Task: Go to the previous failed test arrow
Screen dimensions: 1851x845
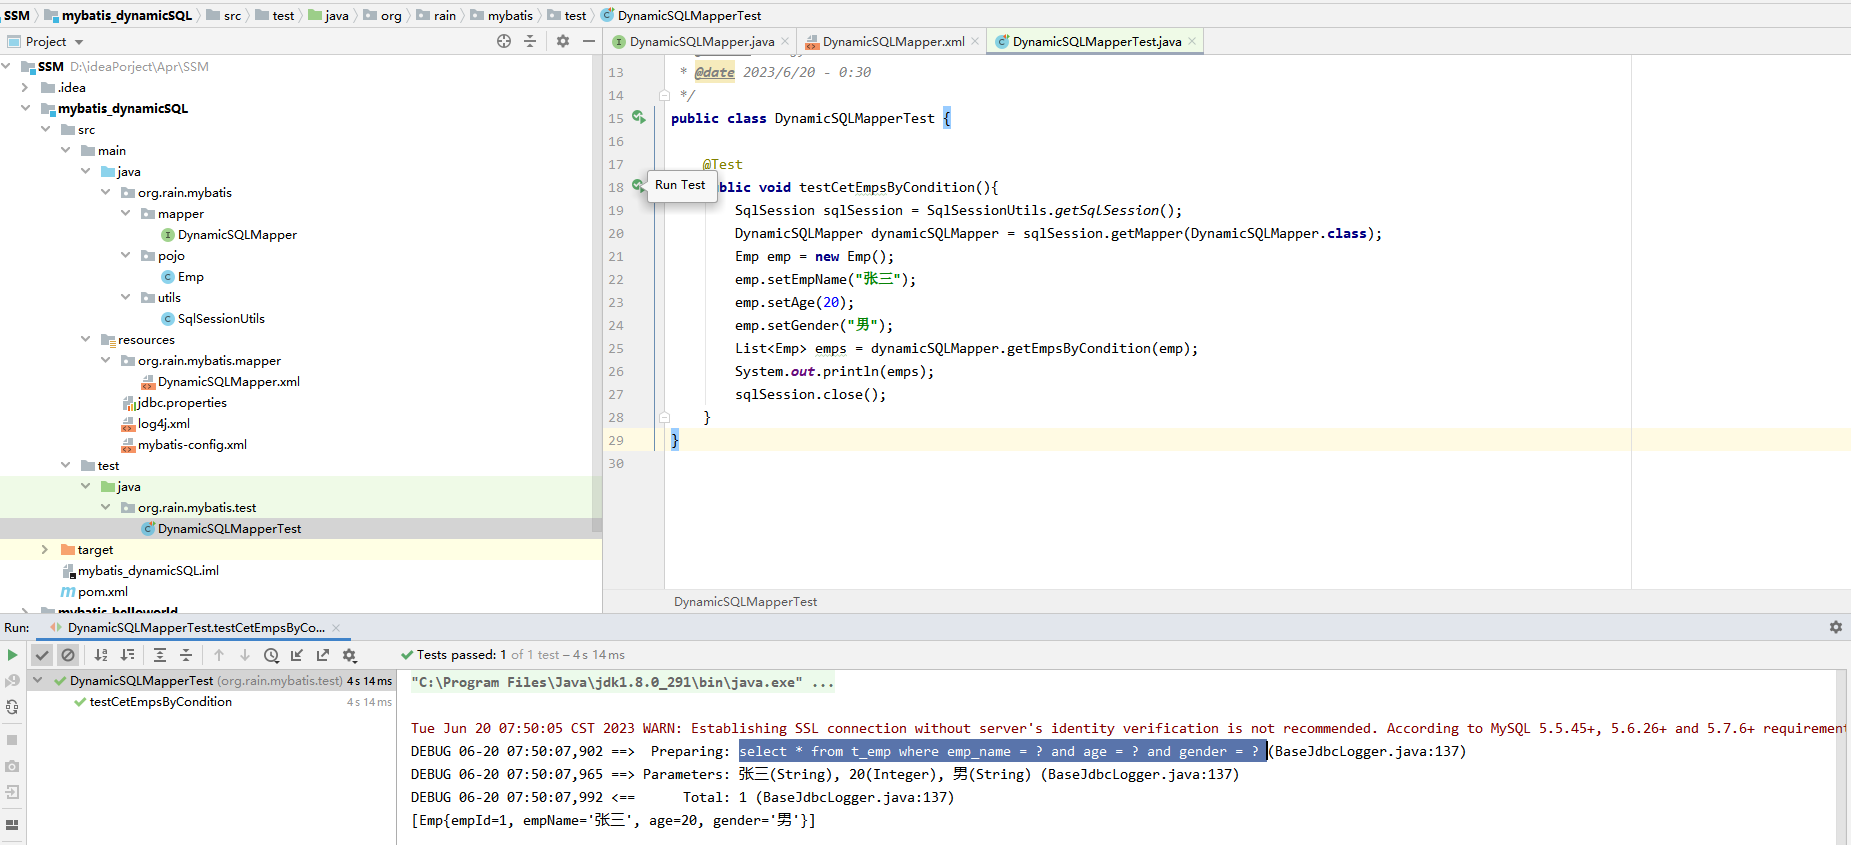Action: [219, 655]
